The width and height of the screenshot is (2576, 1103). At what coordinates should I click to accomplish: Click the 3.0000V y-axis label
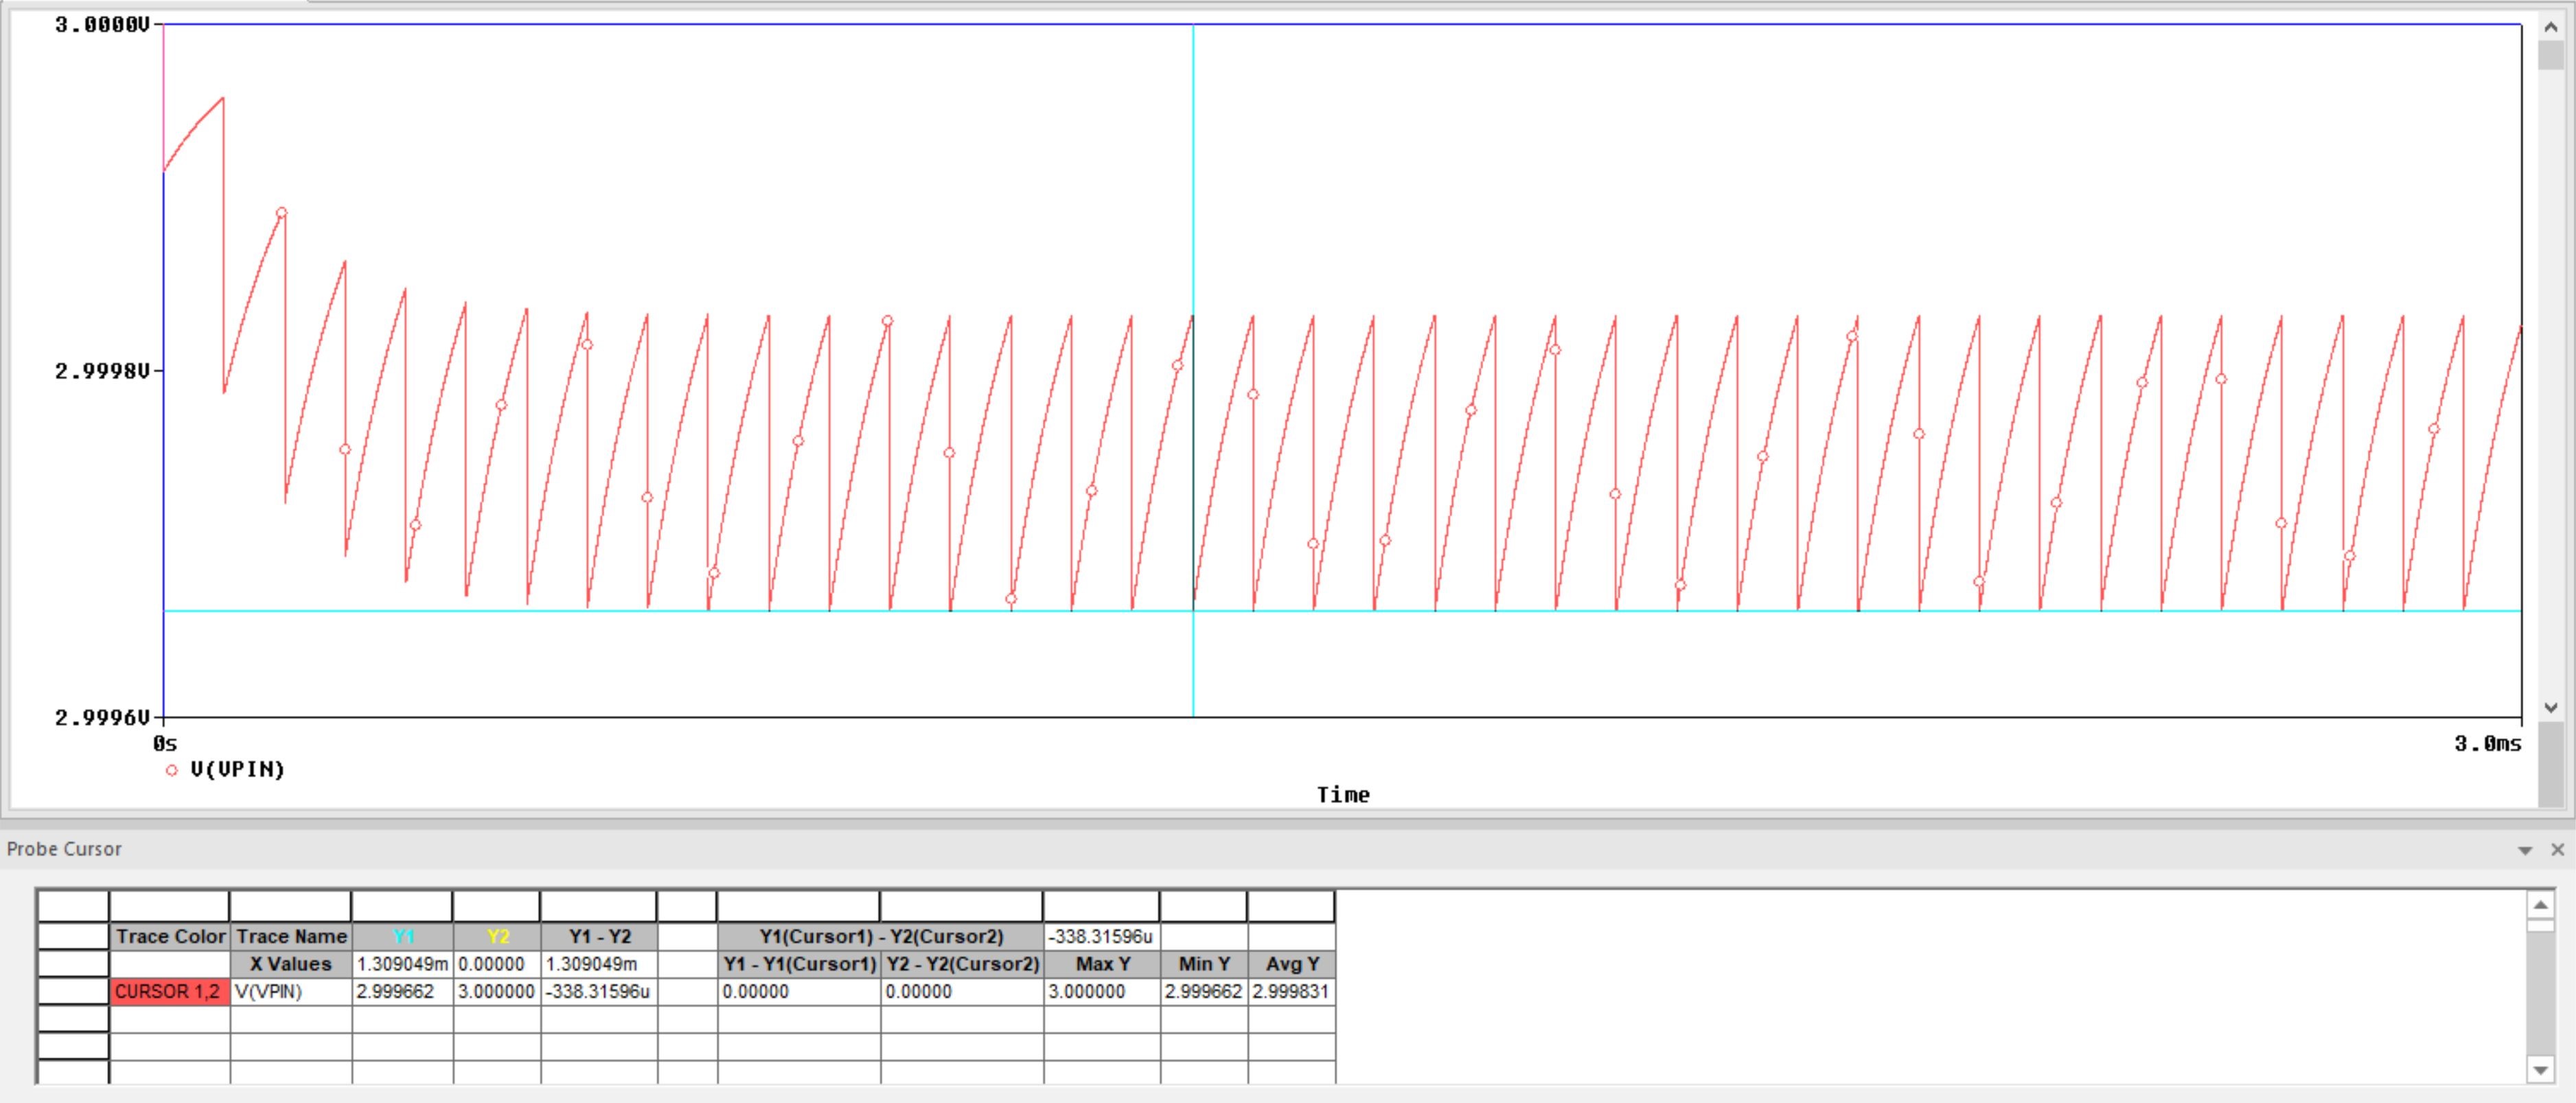(102, 25)
